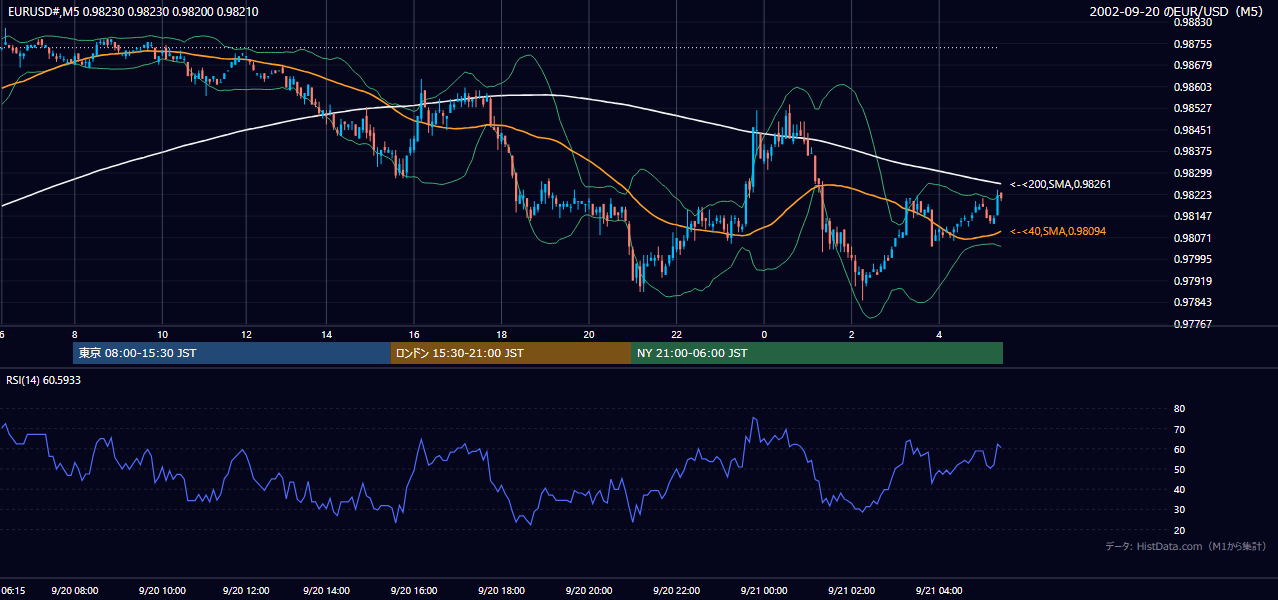Click the 0.98679 price axis value

point(1192,66)
